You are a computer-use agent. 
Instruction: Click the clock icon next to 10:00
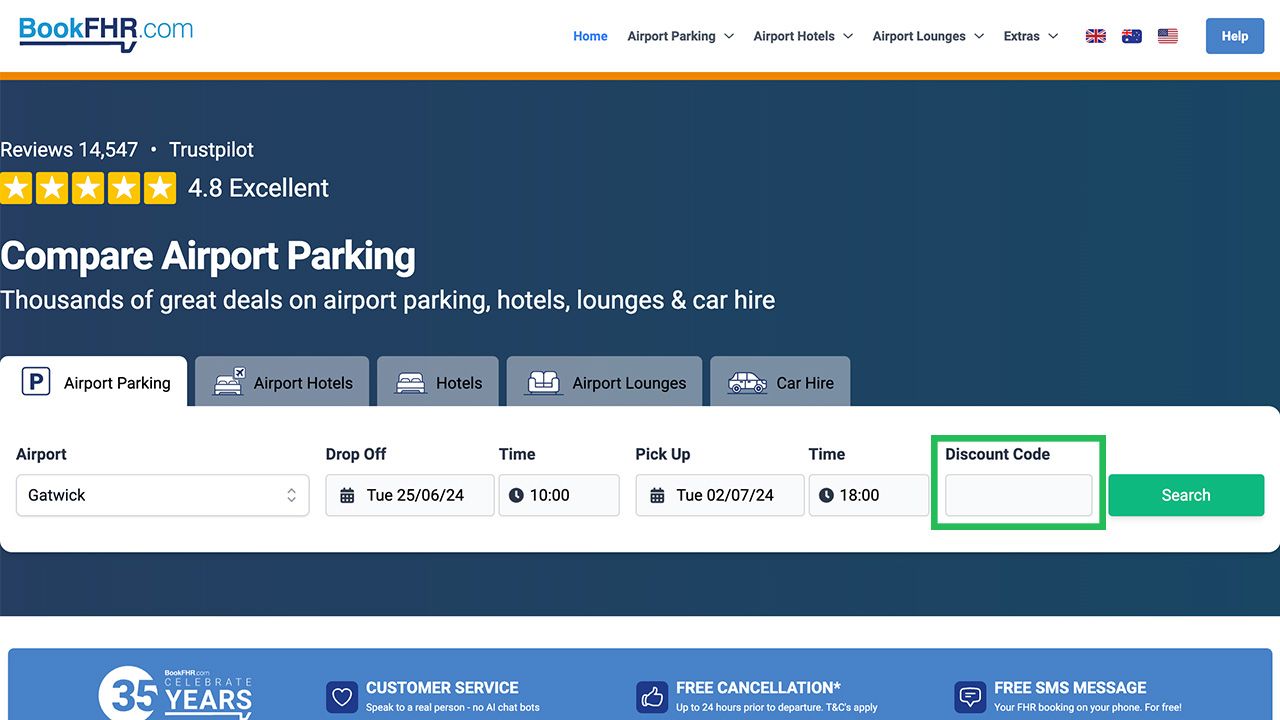pos(517,495)
